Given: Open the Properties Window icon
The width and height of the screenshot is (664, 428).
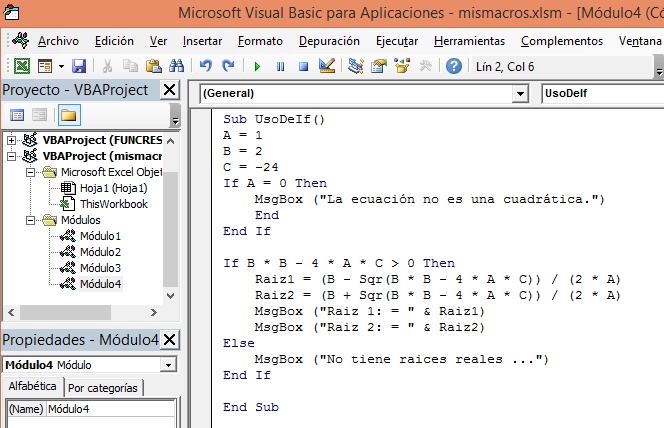Looking at the screenshot, I should click(x=379, y=66).
